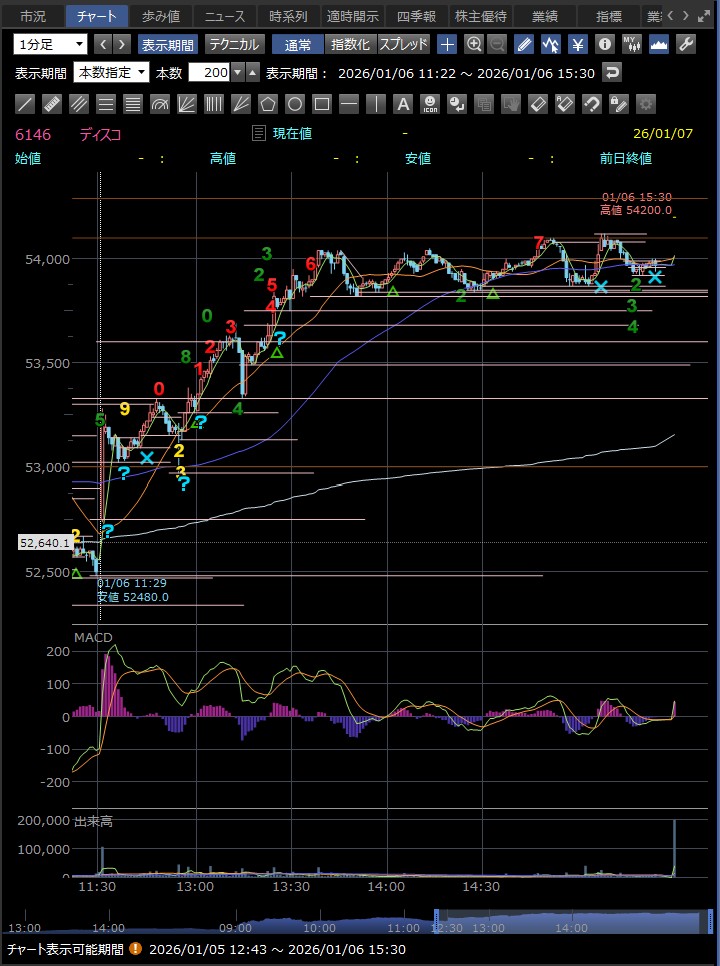Switch to the ニュース tab
This screenshot has width=720, height=966.
pos(225,16)
